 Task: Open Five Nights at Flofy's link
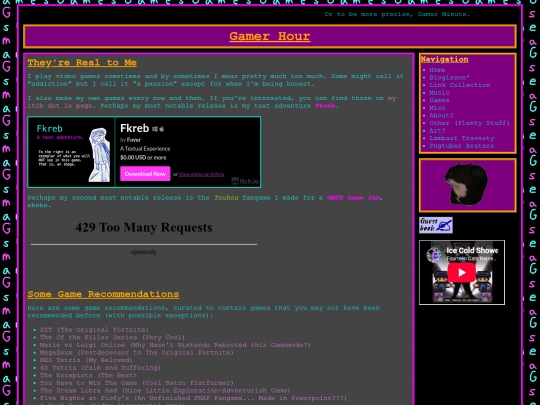pyautogui.click(x=193, y=398)
